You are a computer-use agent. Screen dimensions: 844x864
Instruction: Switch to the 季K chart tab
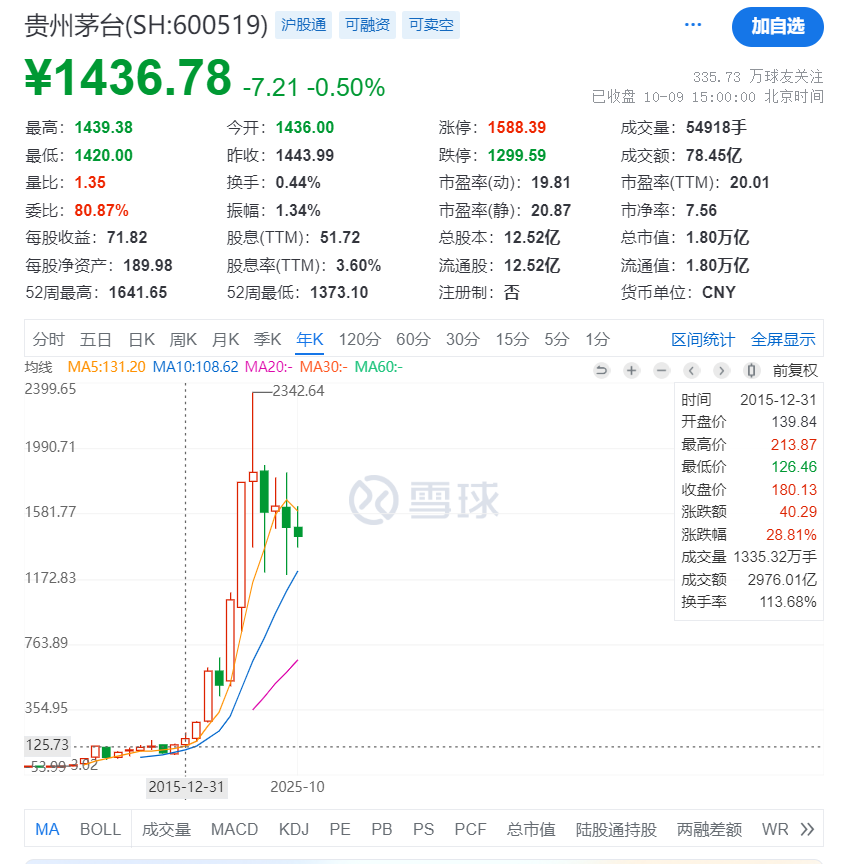268,339
